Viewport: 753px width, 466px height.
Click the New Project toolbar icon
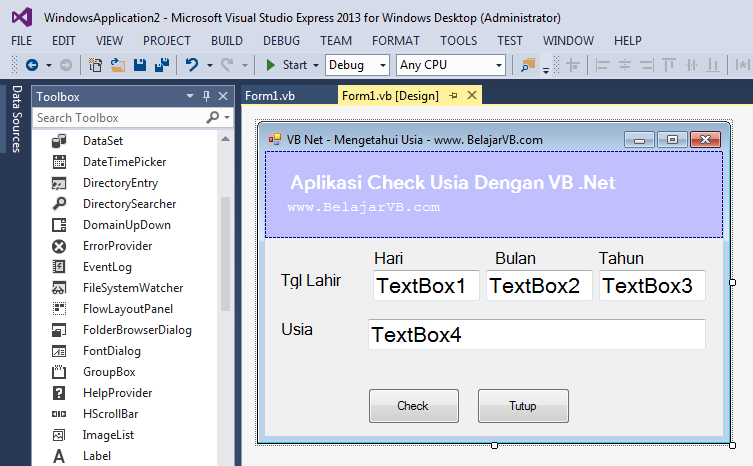(95, 65)
